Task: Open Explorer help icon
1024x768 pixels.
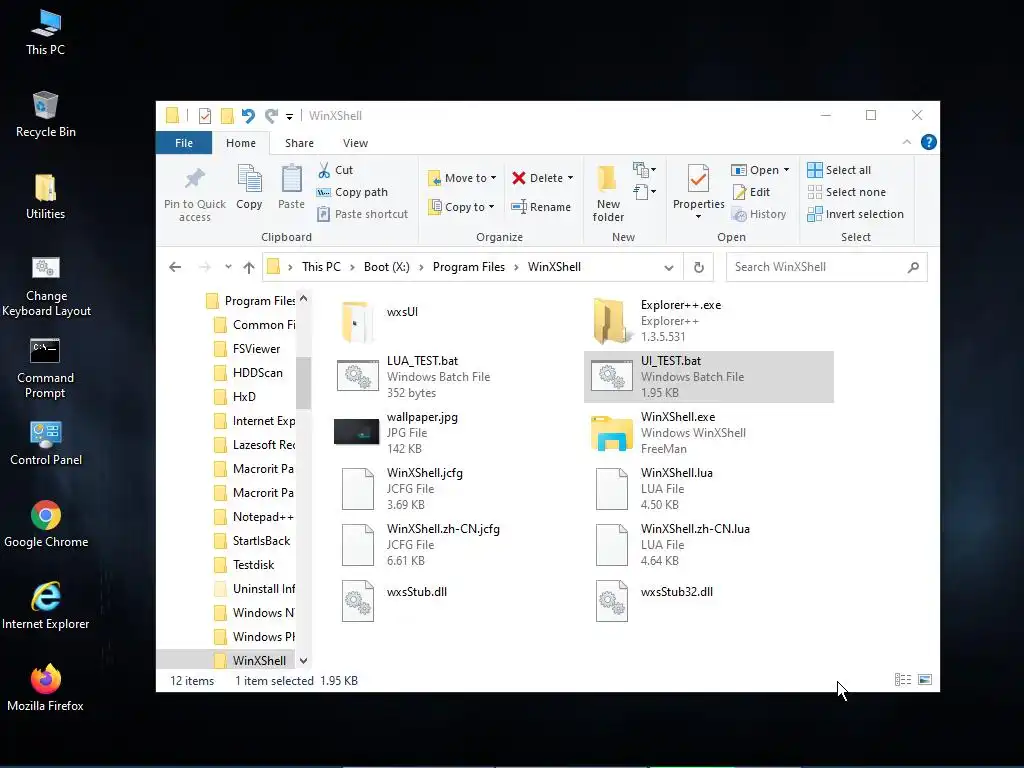Action: 929,142
